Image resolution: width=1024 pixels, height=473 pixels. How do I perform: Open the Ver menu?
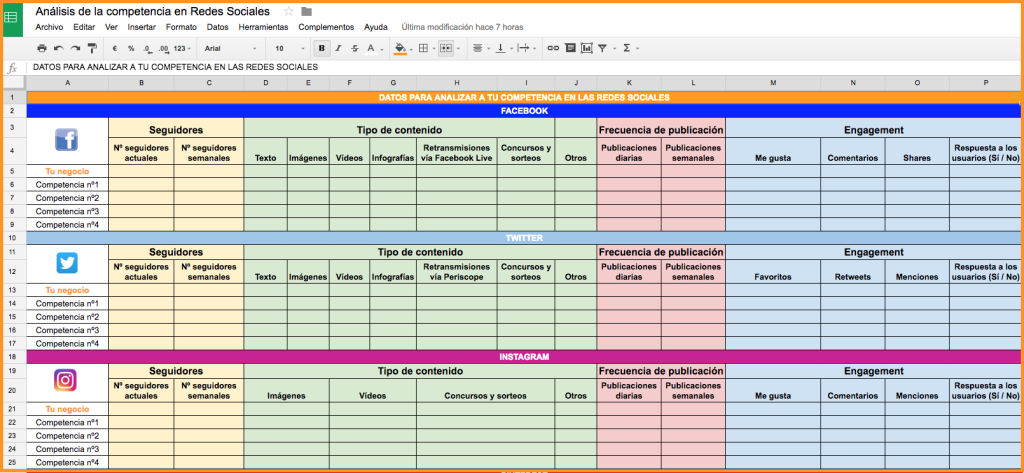(111, 27)
